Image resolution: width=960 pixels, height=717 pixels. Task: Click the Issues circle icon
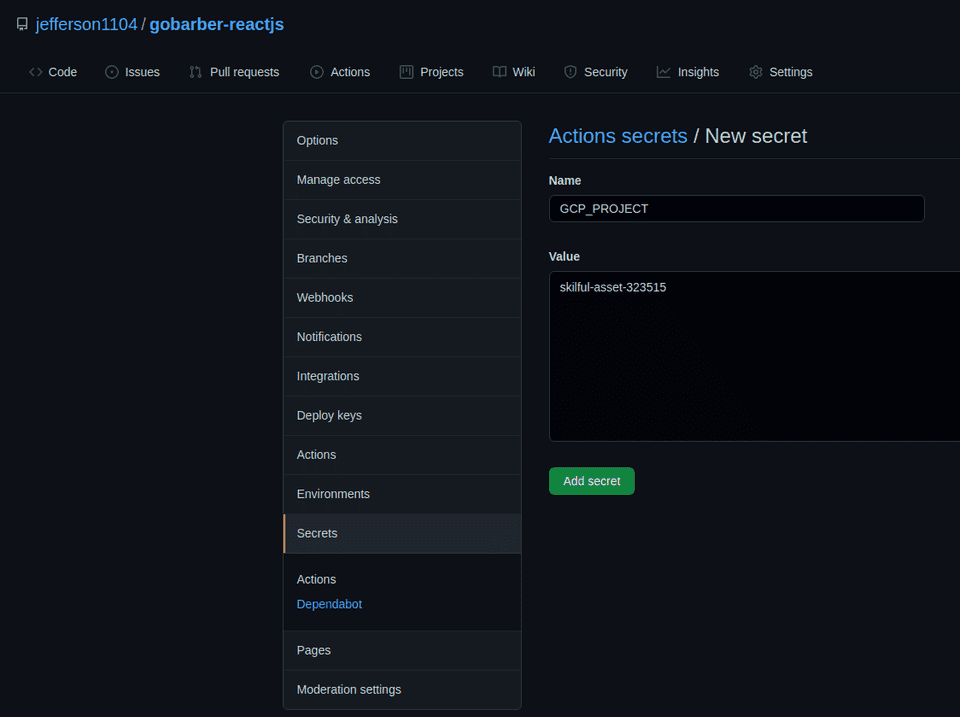112,72
